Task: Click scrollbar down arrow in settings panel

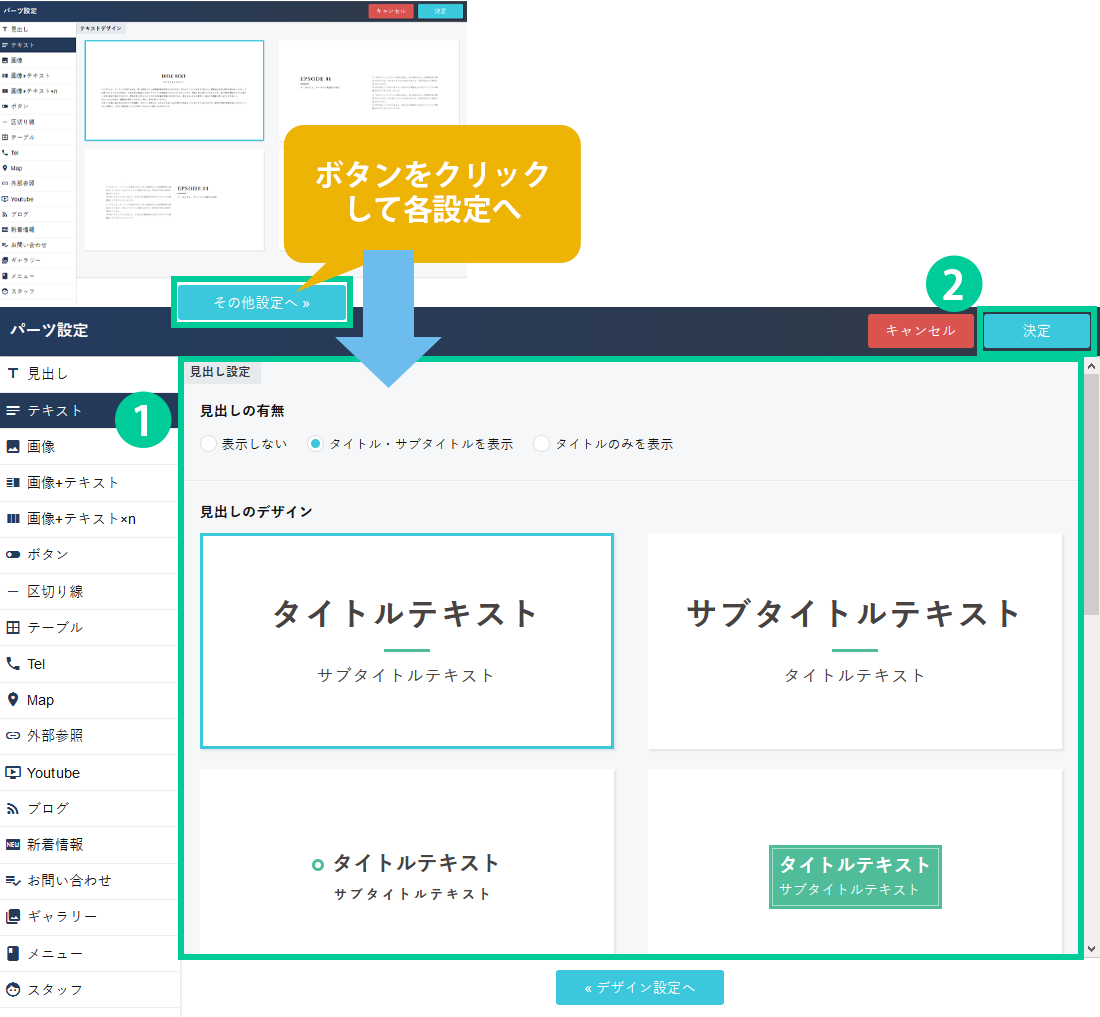Action: (1091, 948)
